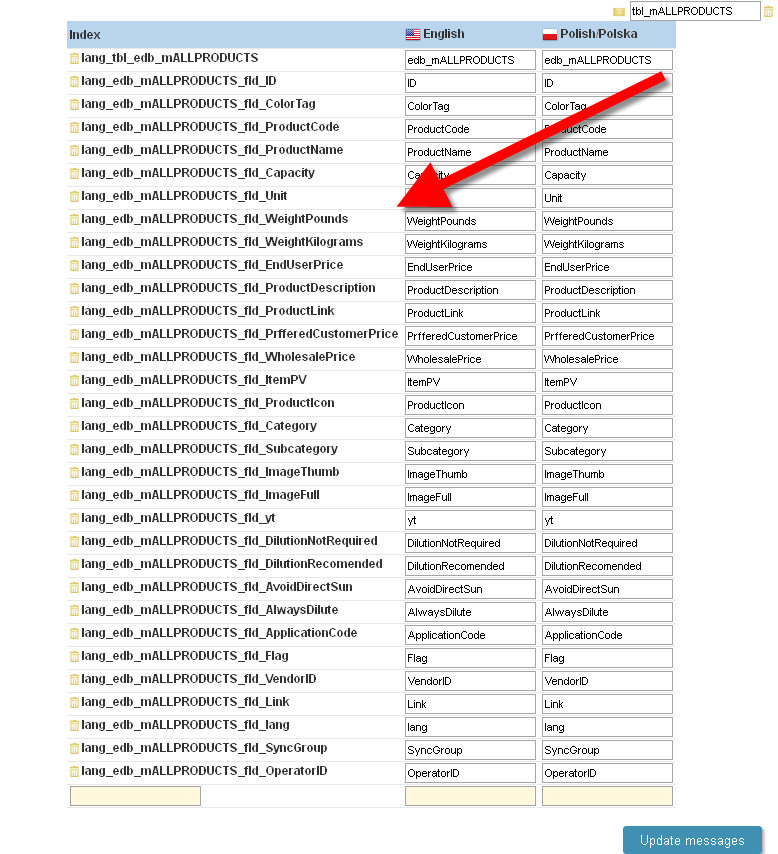Focus the Polish field containing VendorID
778x854 pixels.
(x=607, y=681)
